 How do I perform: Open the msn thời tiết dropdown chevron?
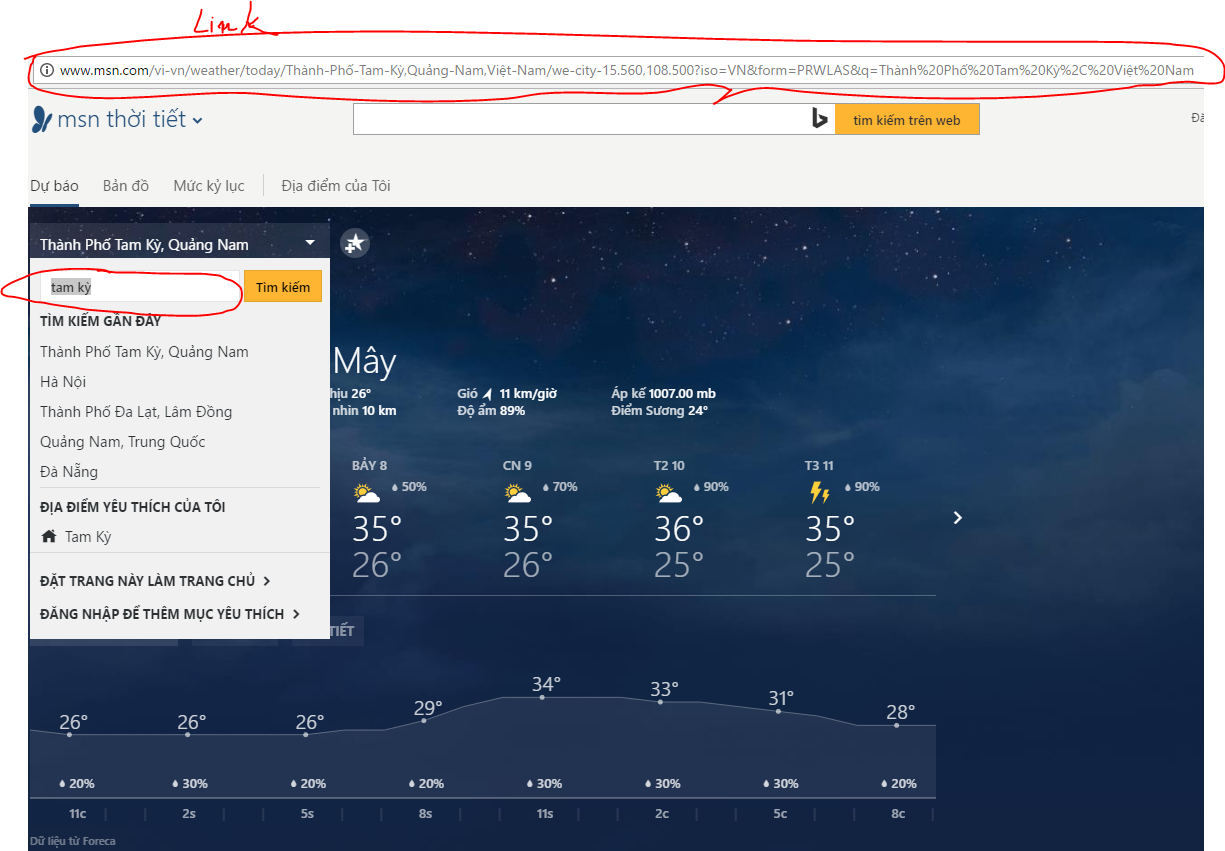point(197,121)
